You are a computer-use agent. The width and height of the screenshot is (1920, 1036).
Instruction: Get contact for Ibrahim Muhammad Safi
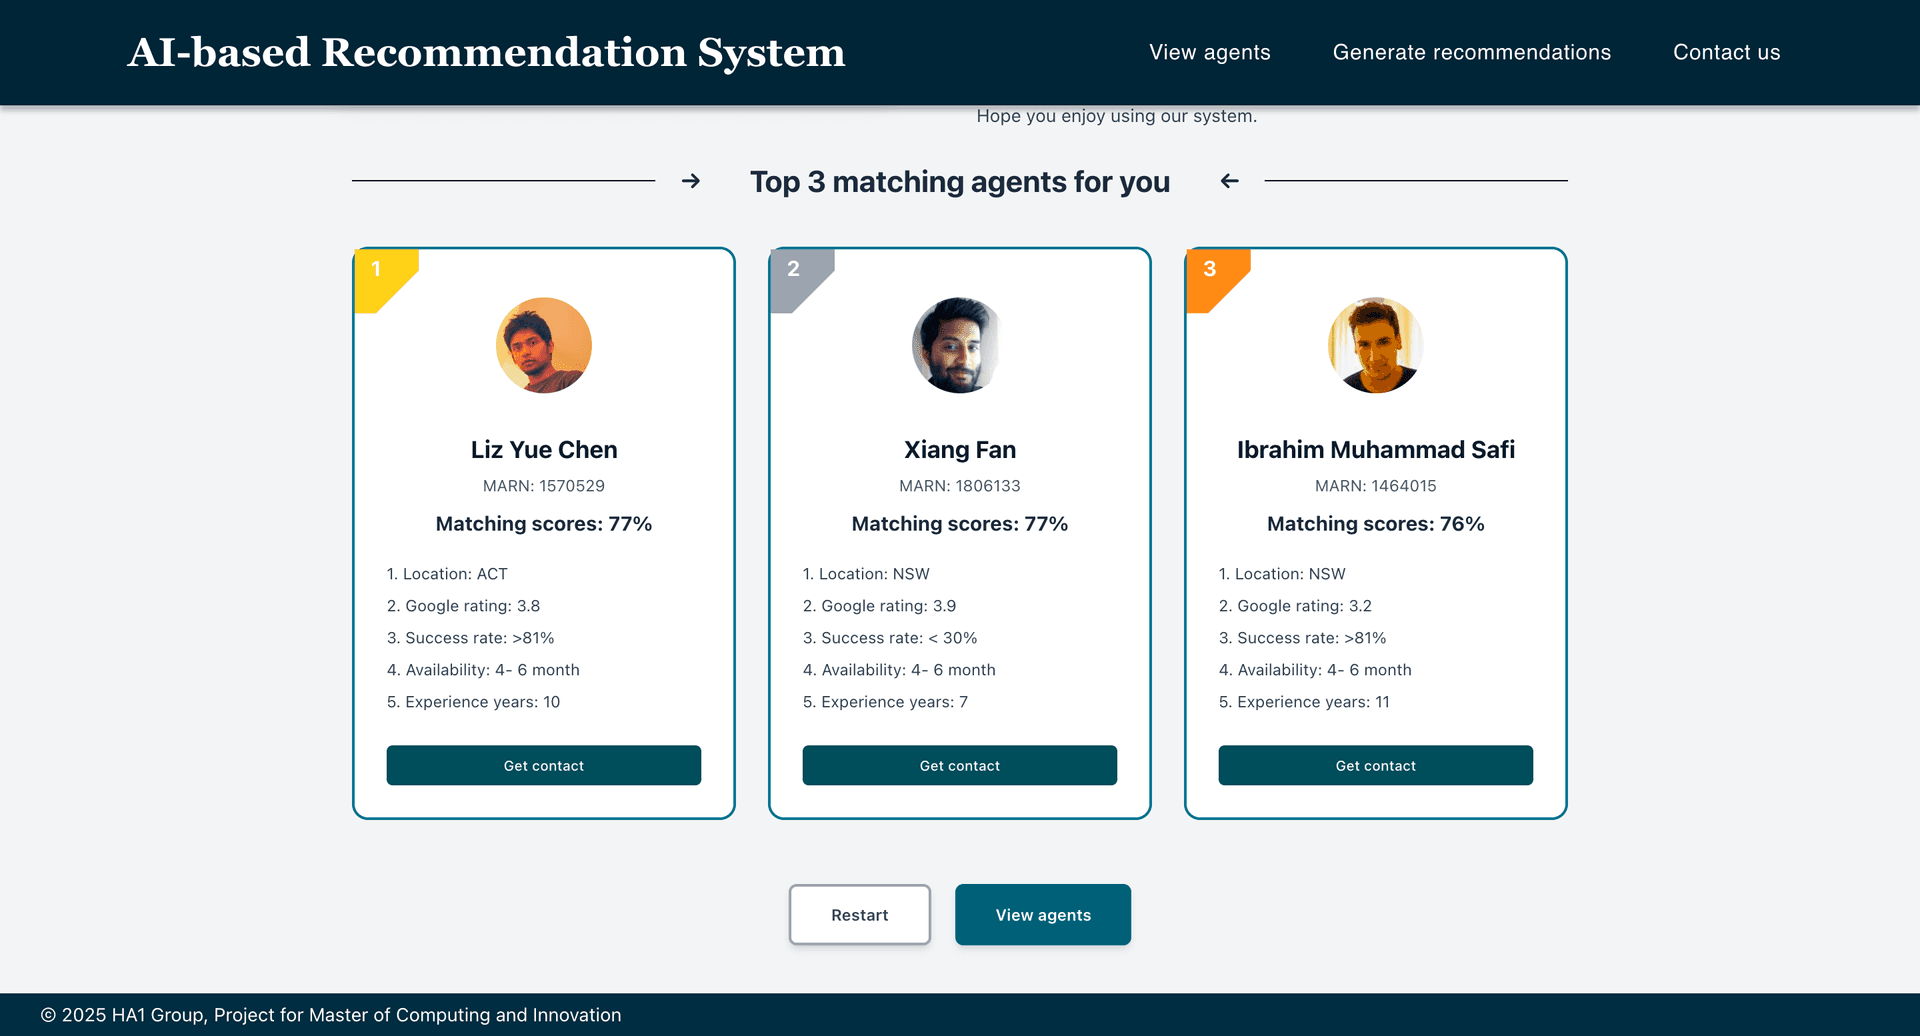(x=1376, y=765)
